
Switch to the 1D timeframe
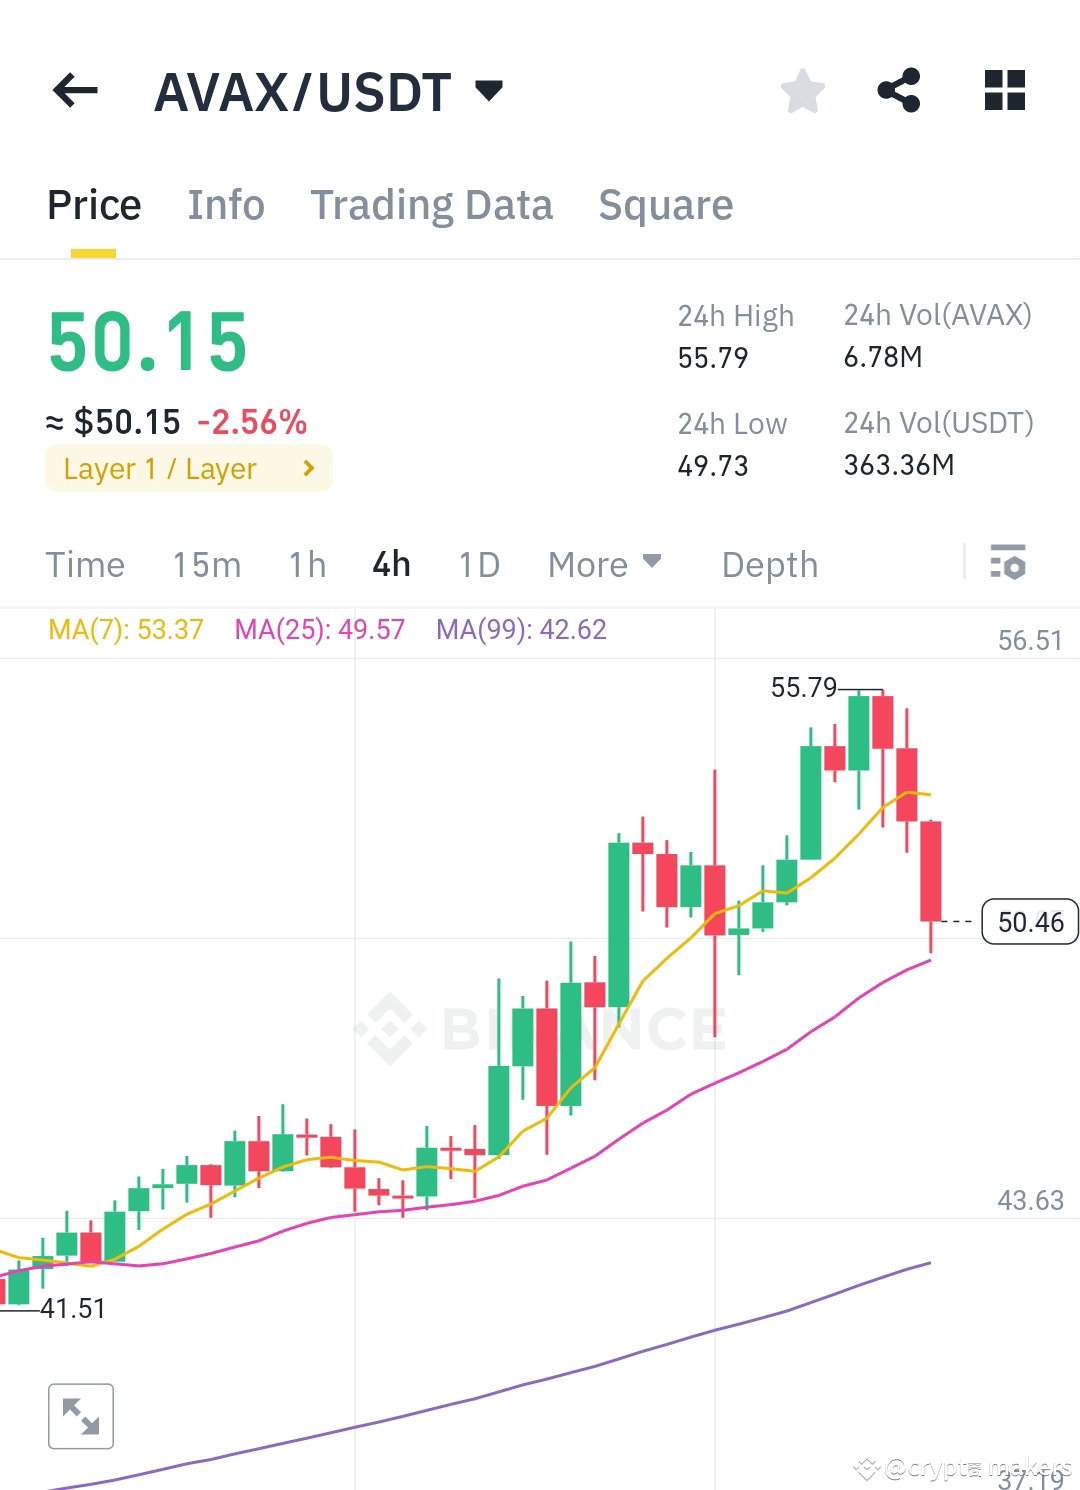(478, 564)
